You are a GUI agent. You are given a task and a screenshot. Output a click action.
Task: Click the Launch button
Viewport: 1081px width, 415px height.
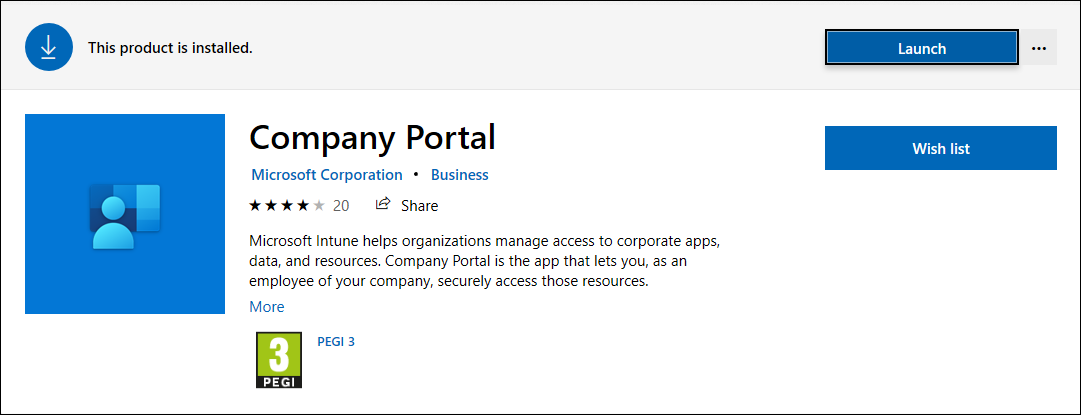pyautogui.click(x=922, y=48)
